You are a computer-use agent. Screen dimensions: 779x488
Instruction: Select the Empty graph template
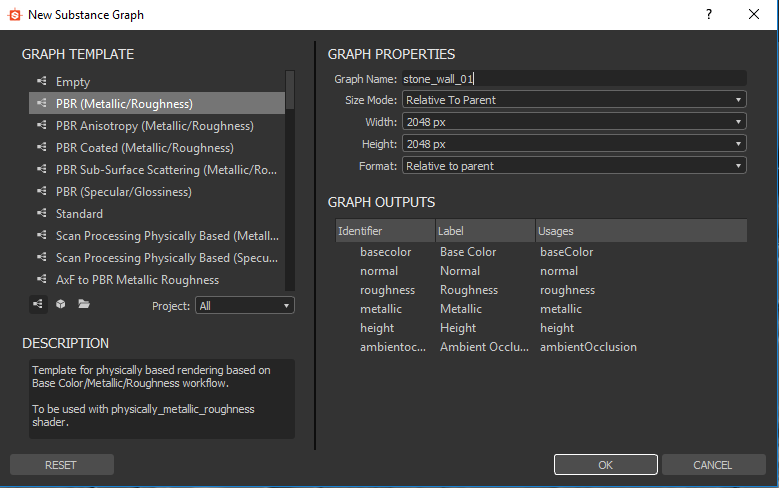click(157, 81)
